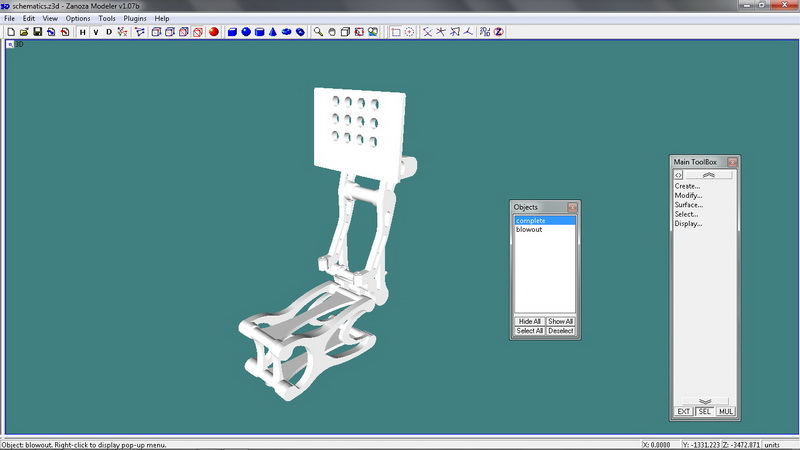Close the Objects panel
Viewport: 800px width, 450px height.
(x=572, y=207)
